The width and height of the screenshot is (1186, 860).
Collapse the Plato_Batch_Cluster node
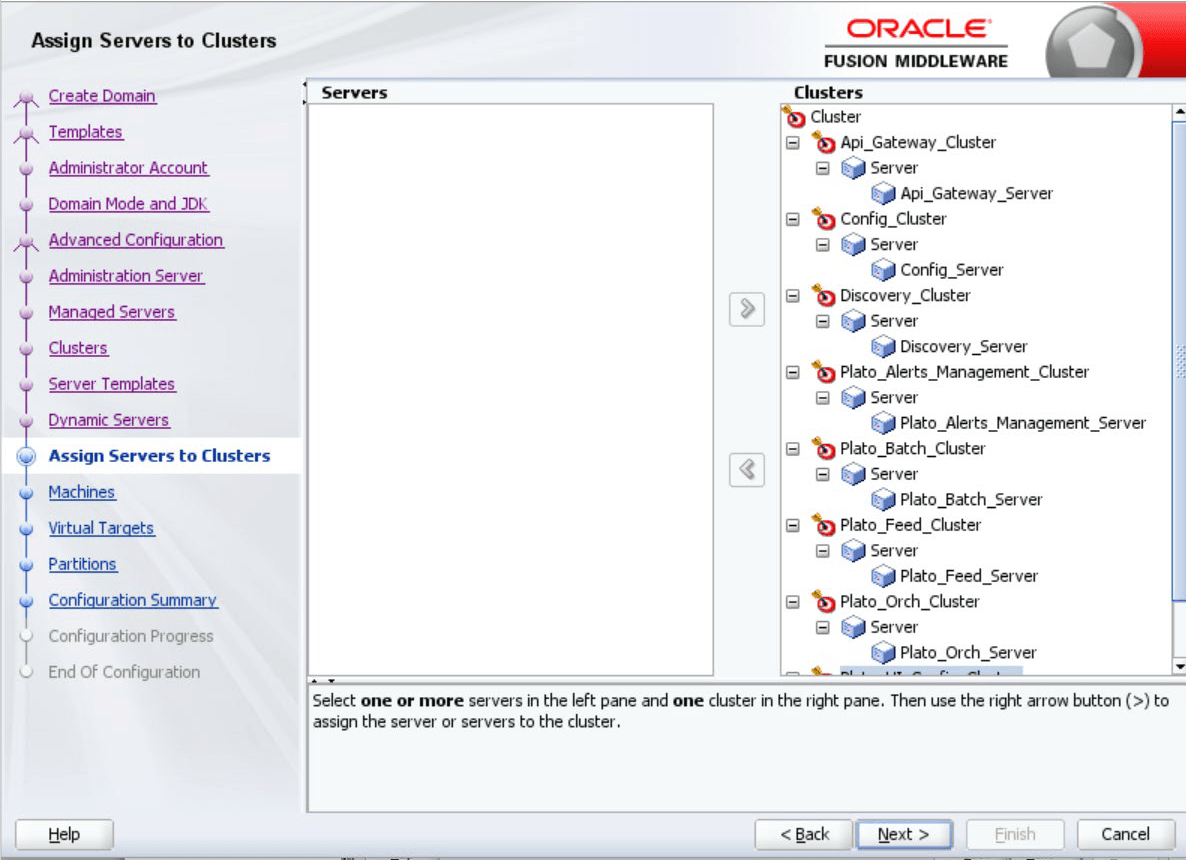793,449
